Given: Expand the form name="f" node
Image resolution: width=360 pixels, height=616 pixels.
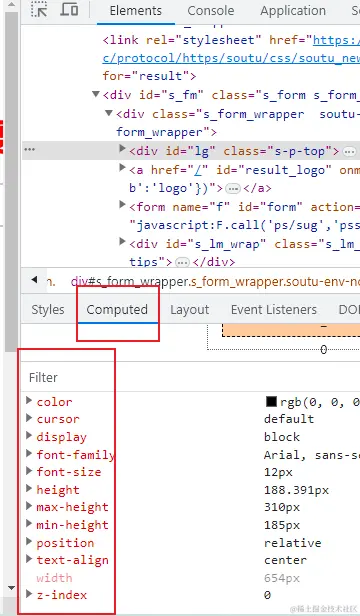Looking at the screenshot, I should (122, 205).
